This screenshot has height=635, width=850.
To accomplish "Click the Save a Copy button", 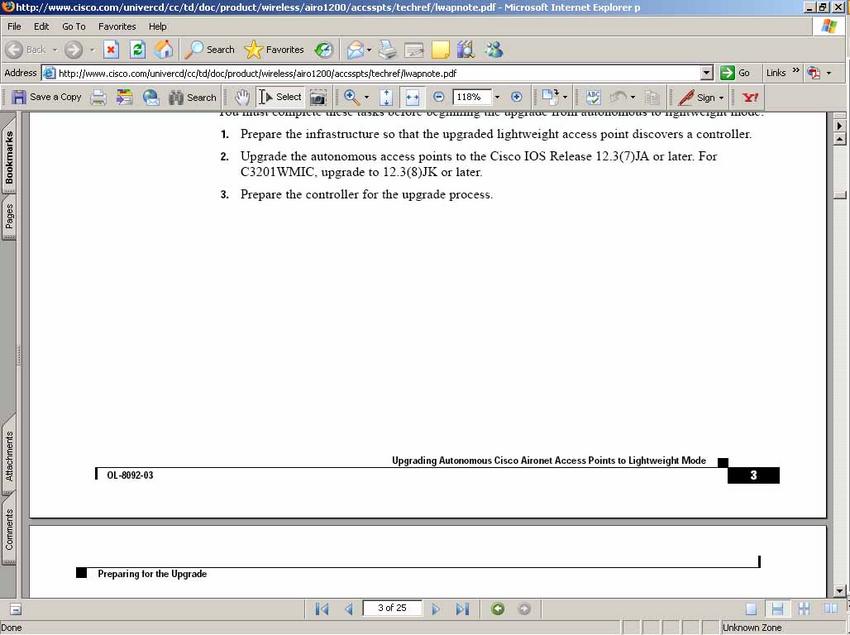I will pos(47,97).
